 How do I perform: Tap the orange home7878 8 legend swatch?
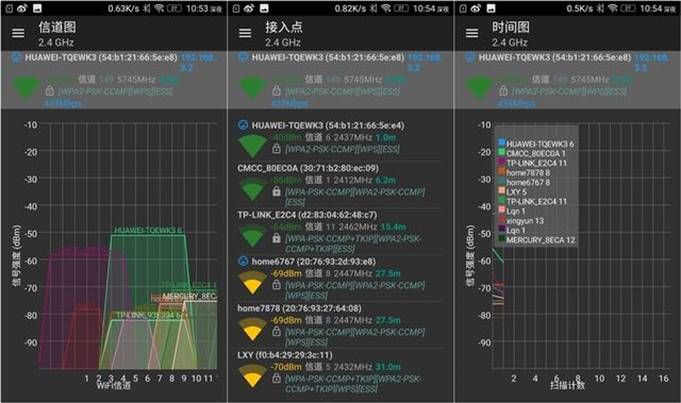[x=502, y=171]
